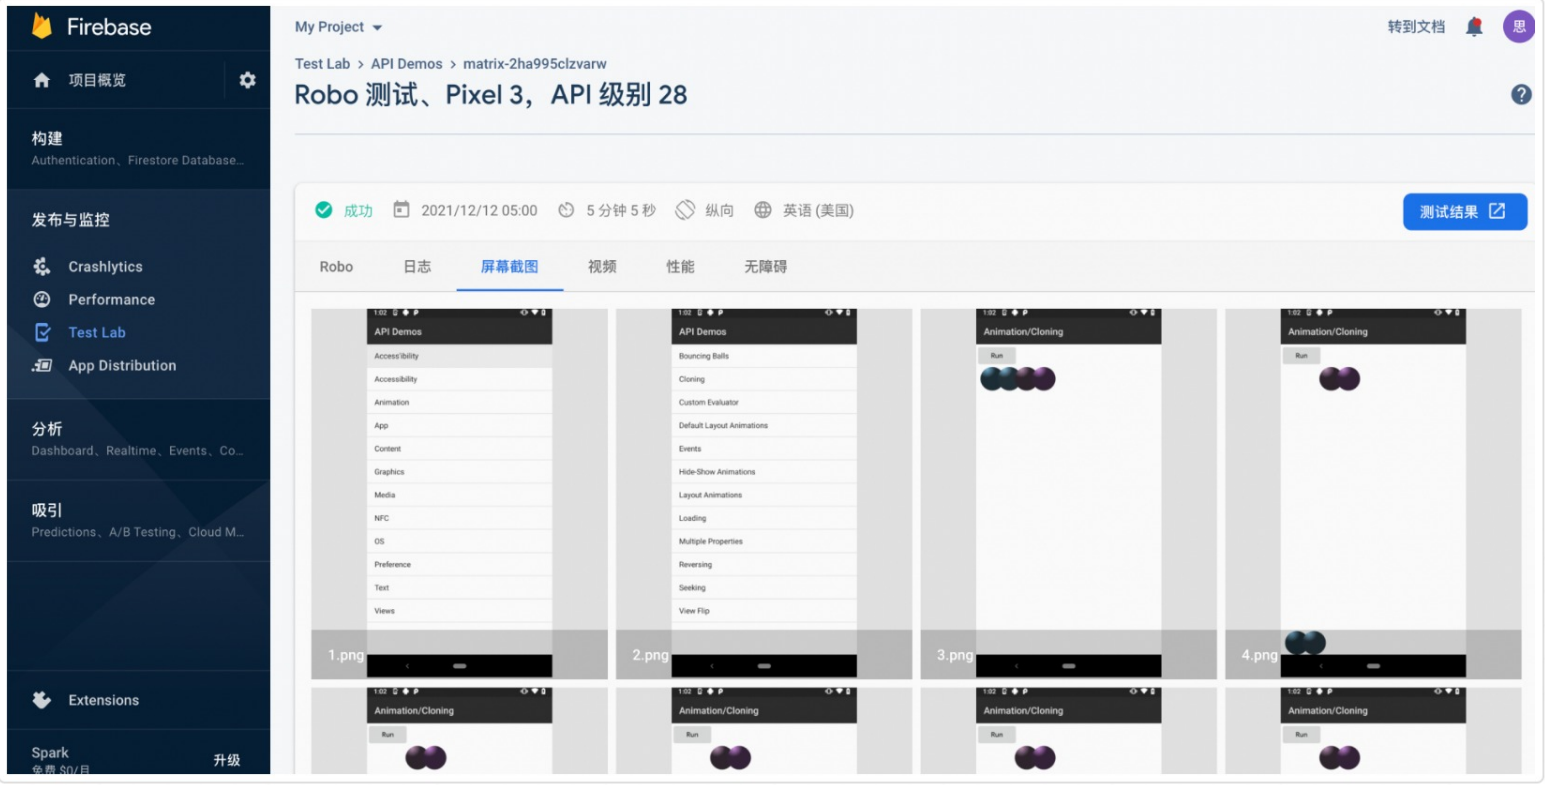Open project settings gear icon
Image resolution: width=1545 pixels, height=785 pixels.
coord(247,80)
